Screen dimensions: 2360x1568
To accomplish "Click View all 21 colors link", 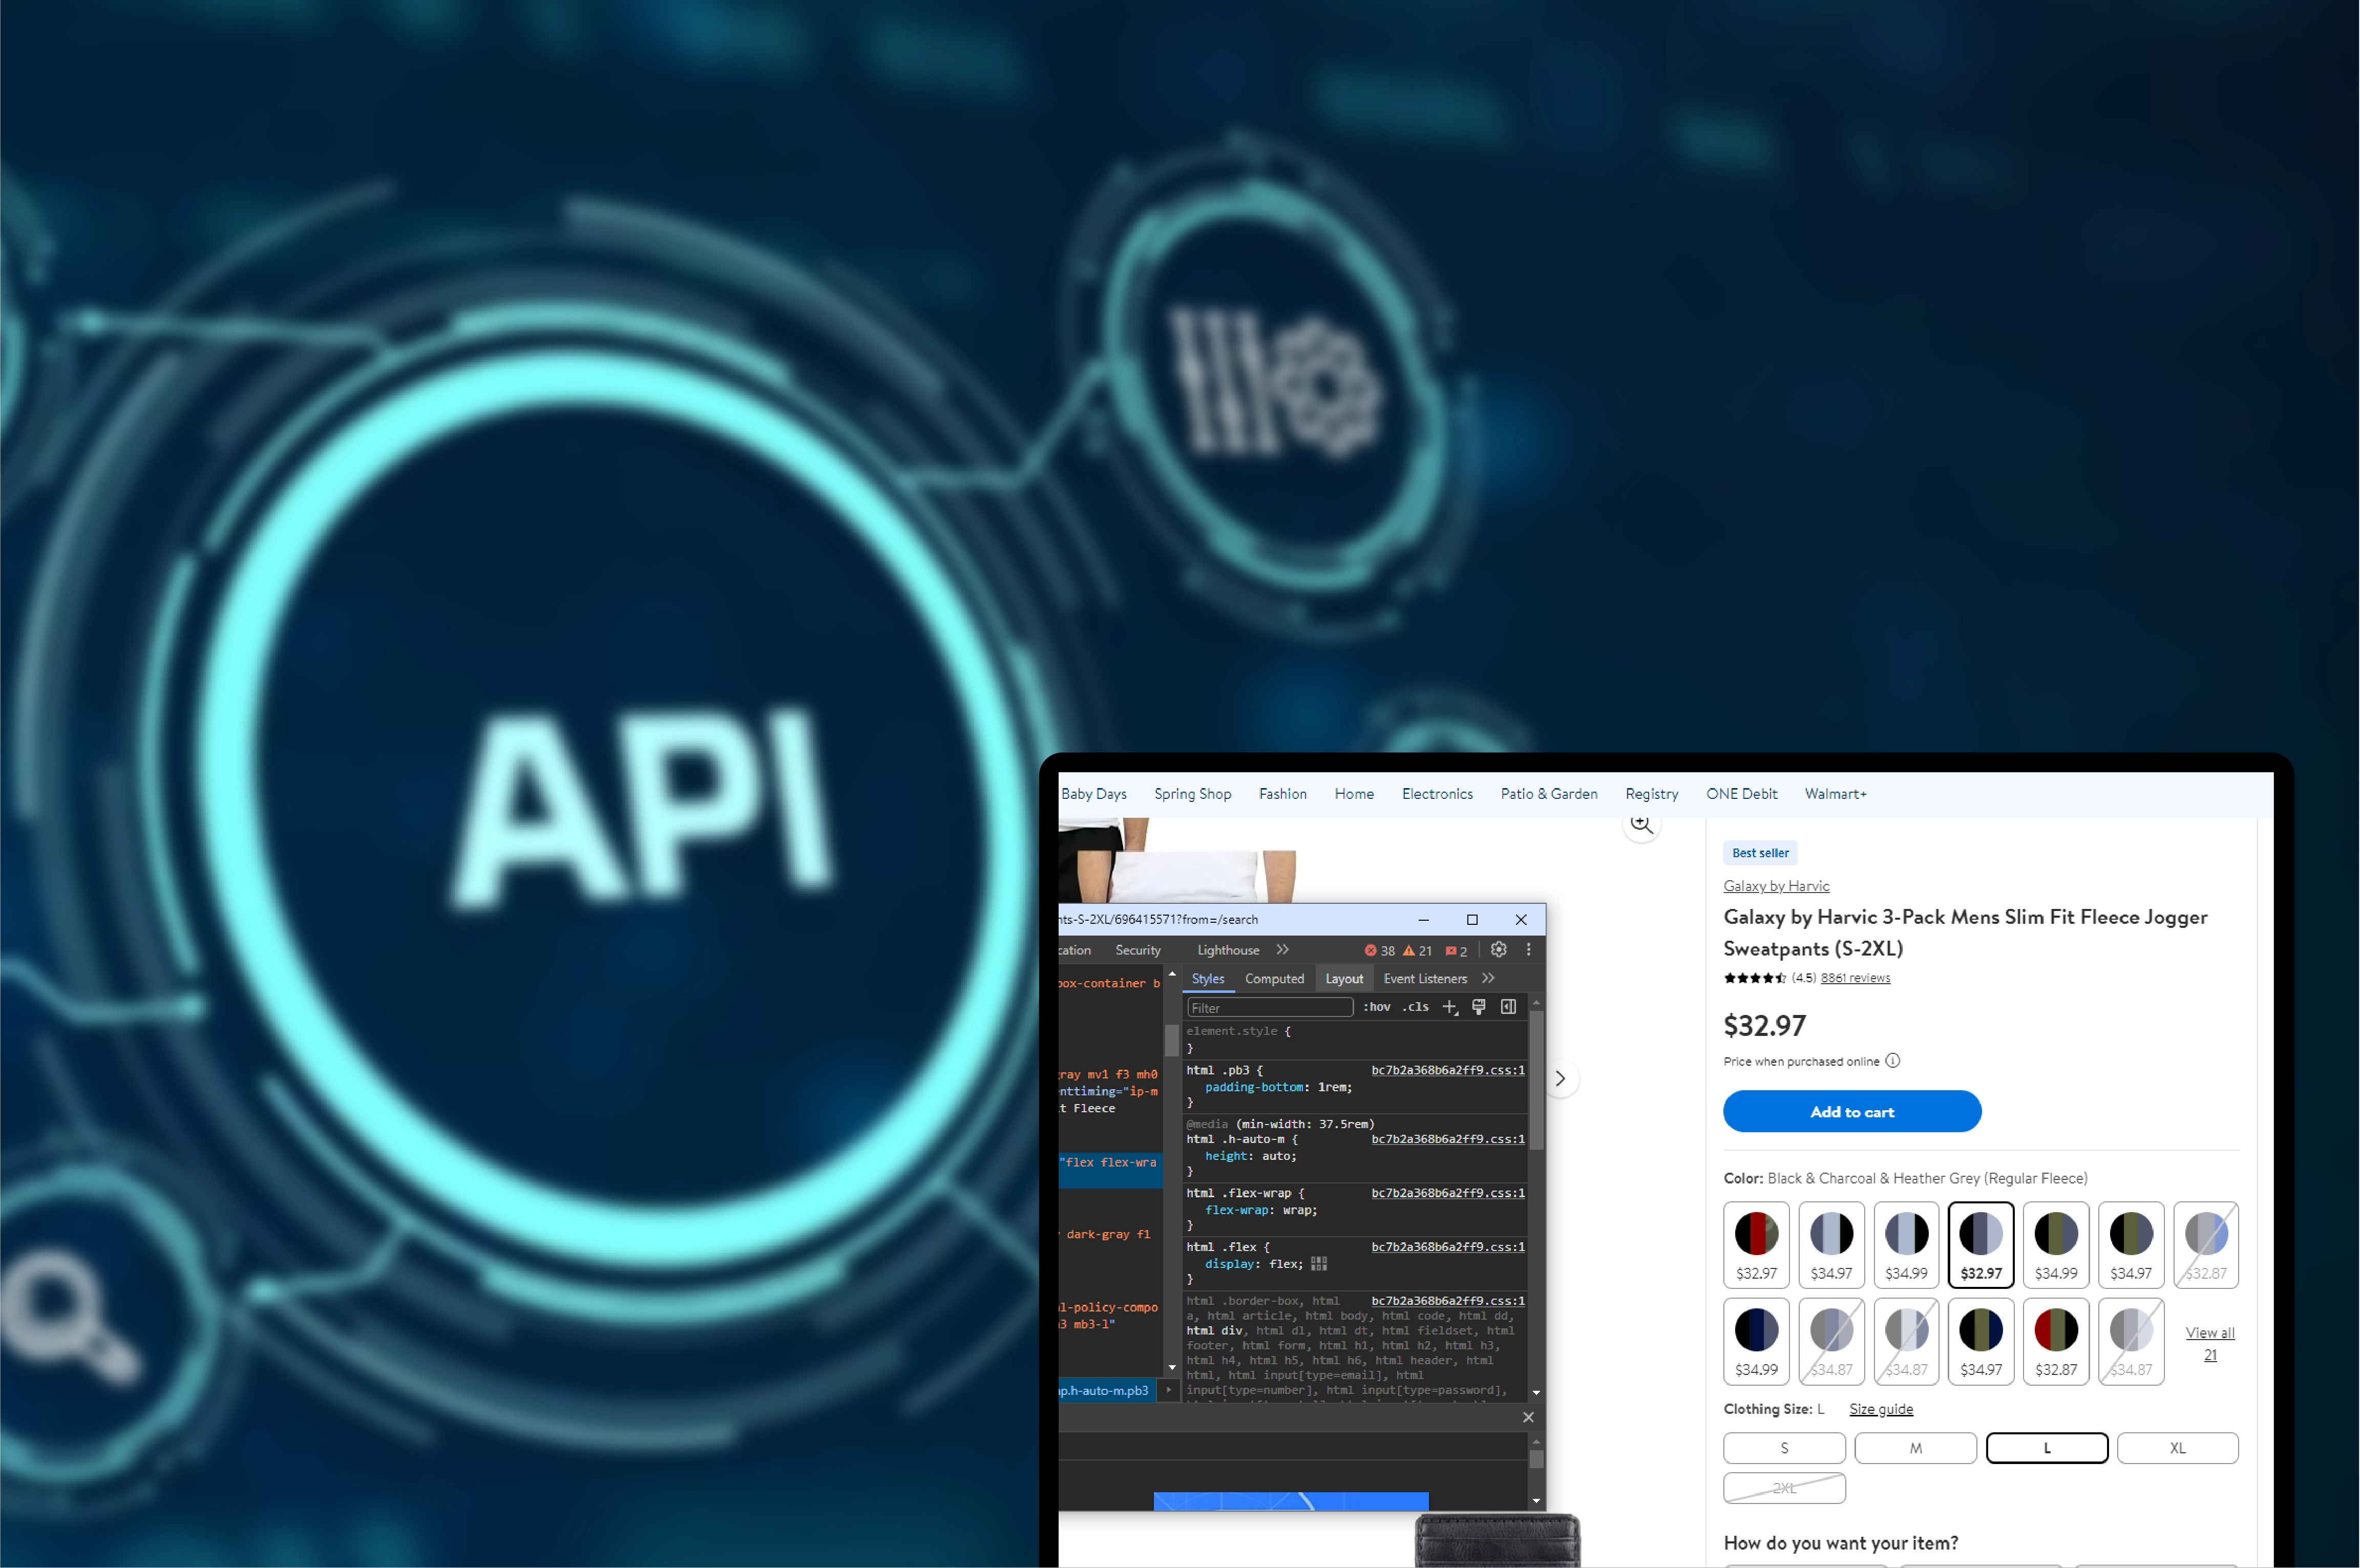I will [2210, 1343].
